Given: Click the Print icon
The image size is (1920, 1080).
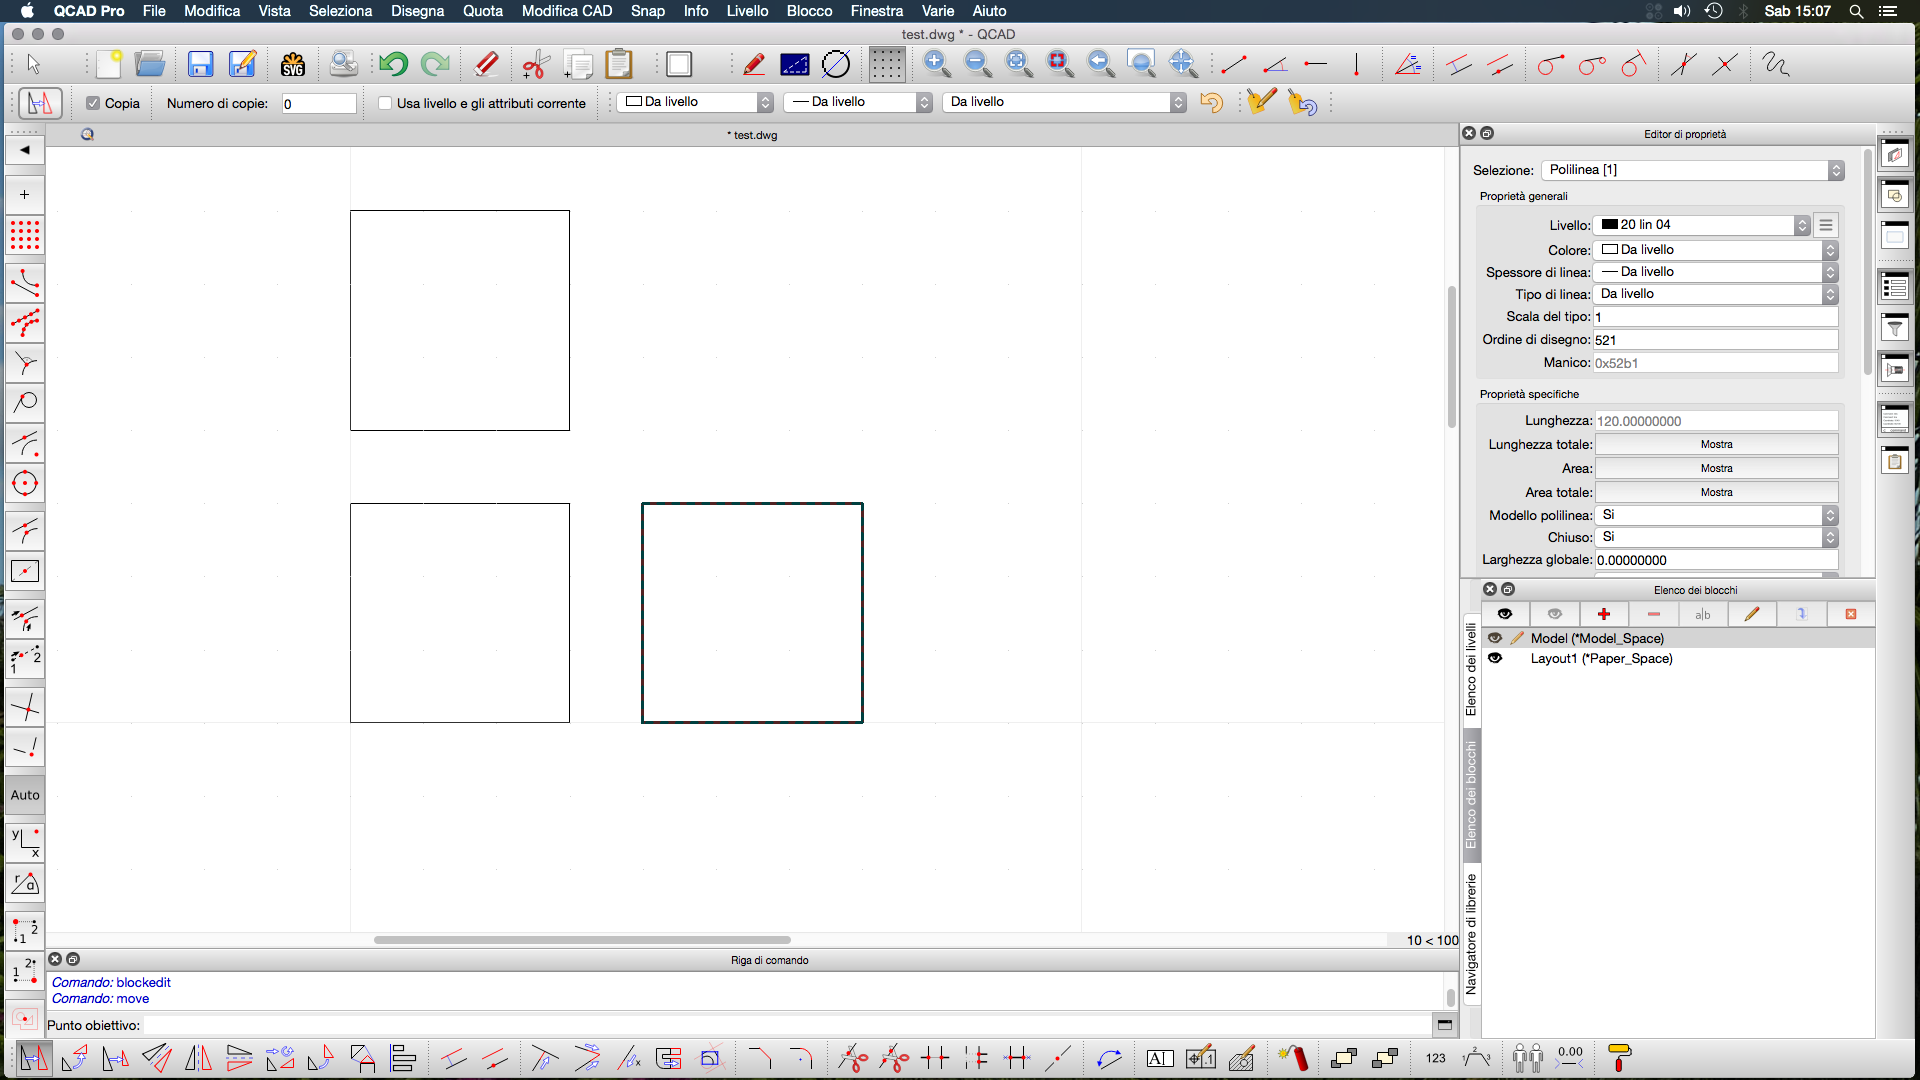Looking at the screenshot, I should tap(344, 65).
